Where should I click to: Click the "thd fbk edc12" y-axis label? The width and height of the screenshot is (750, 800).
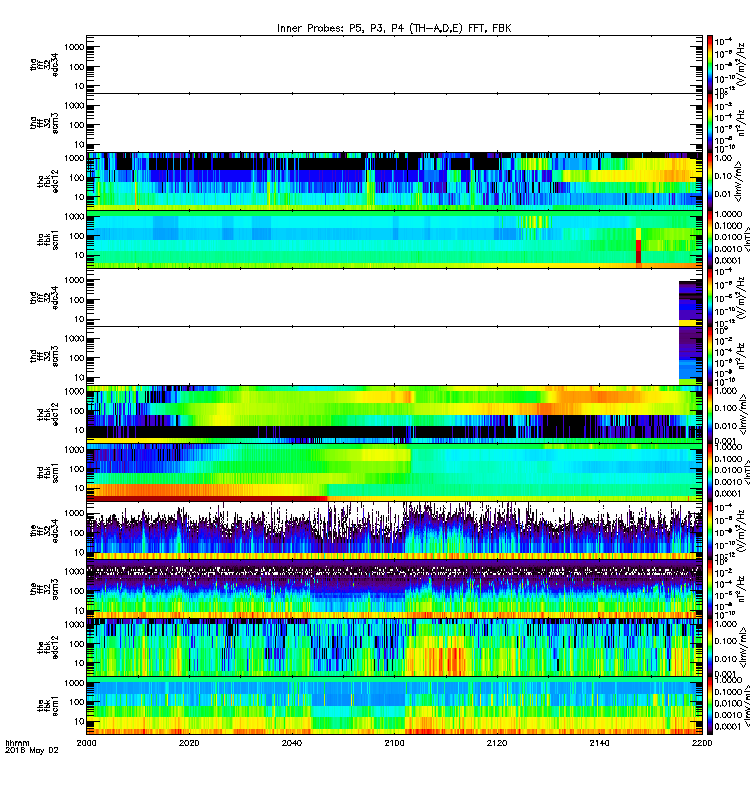click(x=48, y=414)
